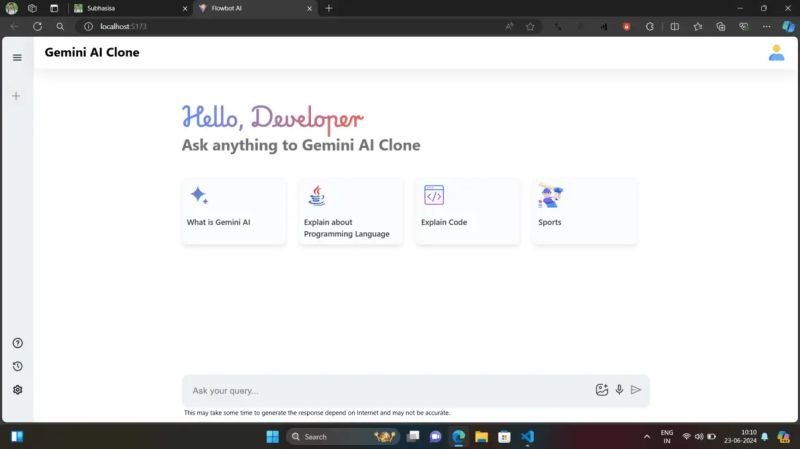Click the site information icon in the address bar

pos(88,27)
